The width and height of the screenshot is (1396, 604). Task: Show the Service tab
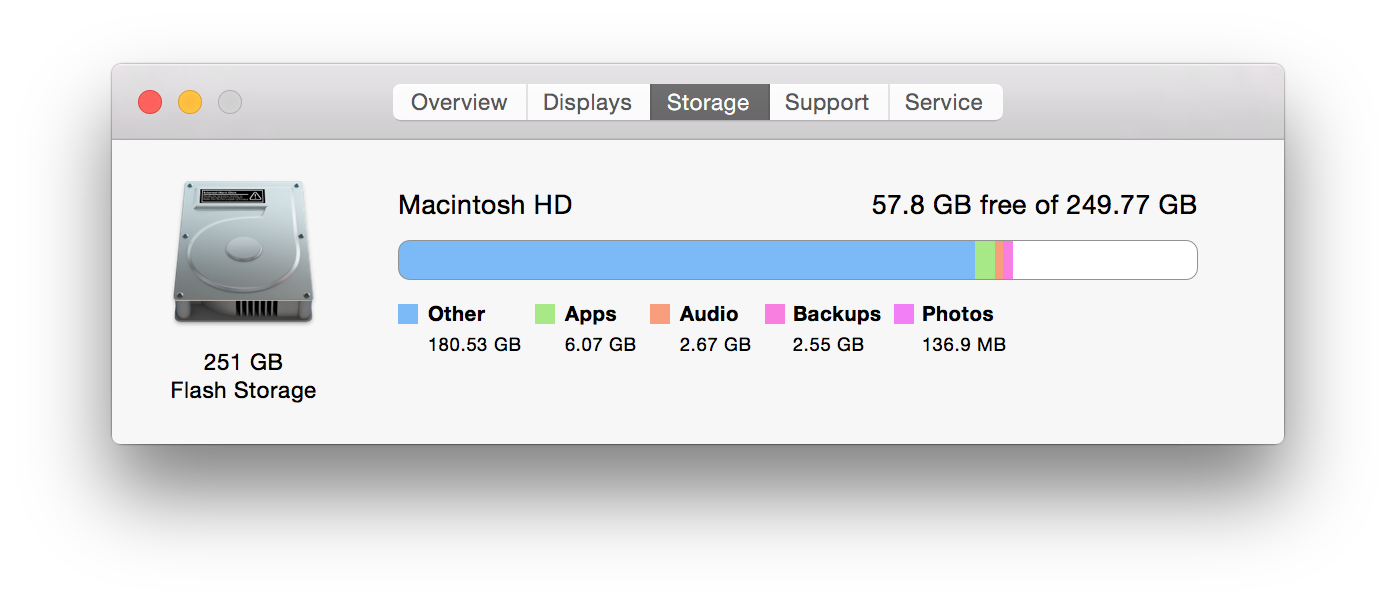click(x=943, y=102)
